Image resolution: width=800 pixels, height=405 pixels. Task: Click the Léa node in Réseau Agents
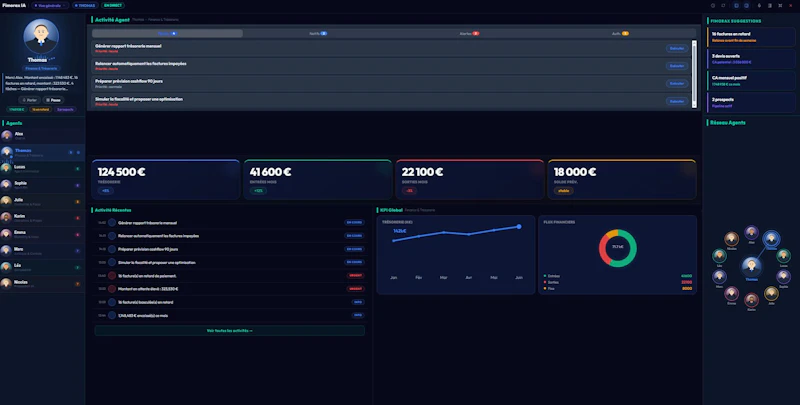pos(719,256)
